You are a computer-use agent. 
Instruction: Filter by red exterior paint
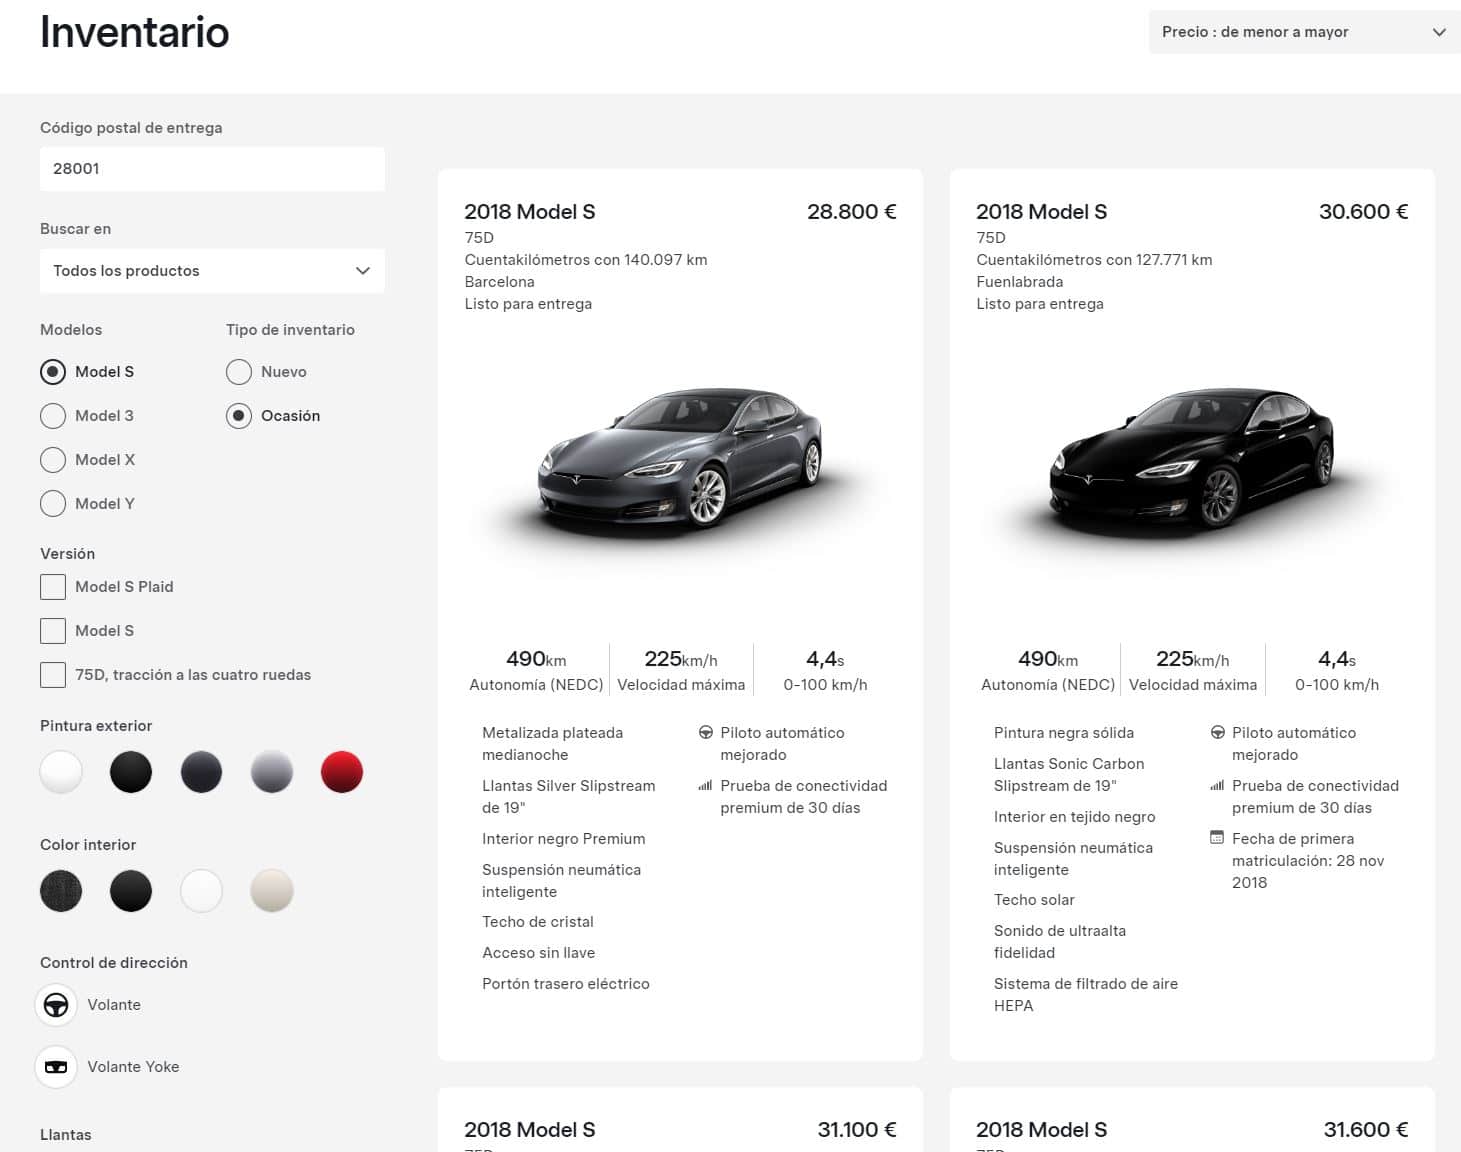[x=342, y=772]
